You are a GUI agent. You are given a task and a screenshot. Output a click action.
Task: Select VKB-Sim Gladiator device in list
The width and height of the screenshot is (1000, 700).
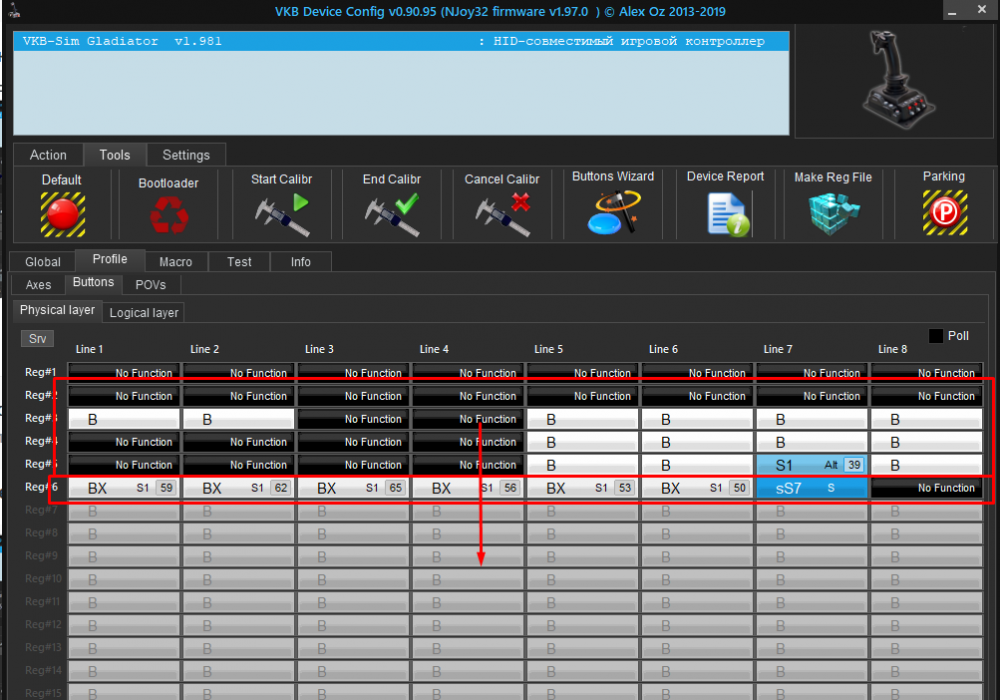(401, 41)
